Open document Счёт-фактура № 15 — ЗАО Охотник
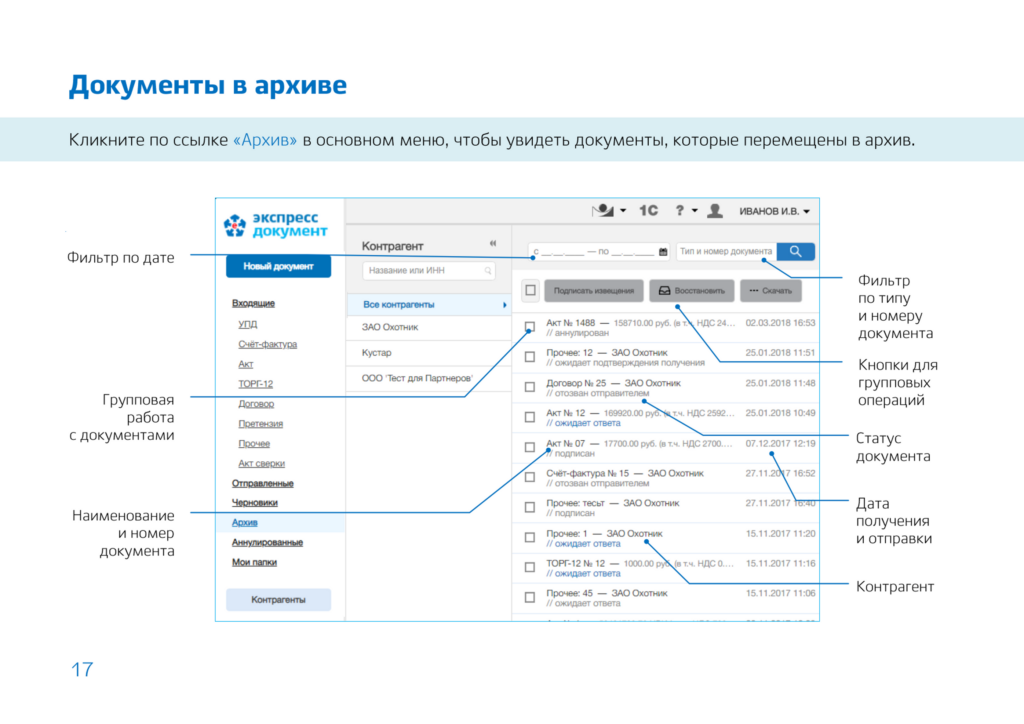 tap(625, 473)
